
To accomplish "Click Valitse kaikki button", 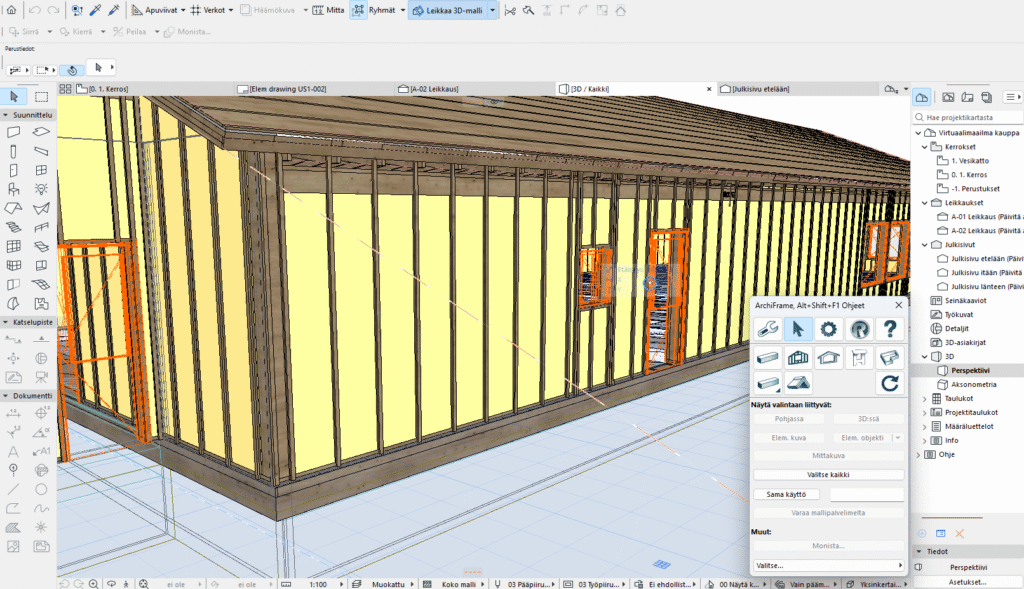I will (x=828, y=475).
